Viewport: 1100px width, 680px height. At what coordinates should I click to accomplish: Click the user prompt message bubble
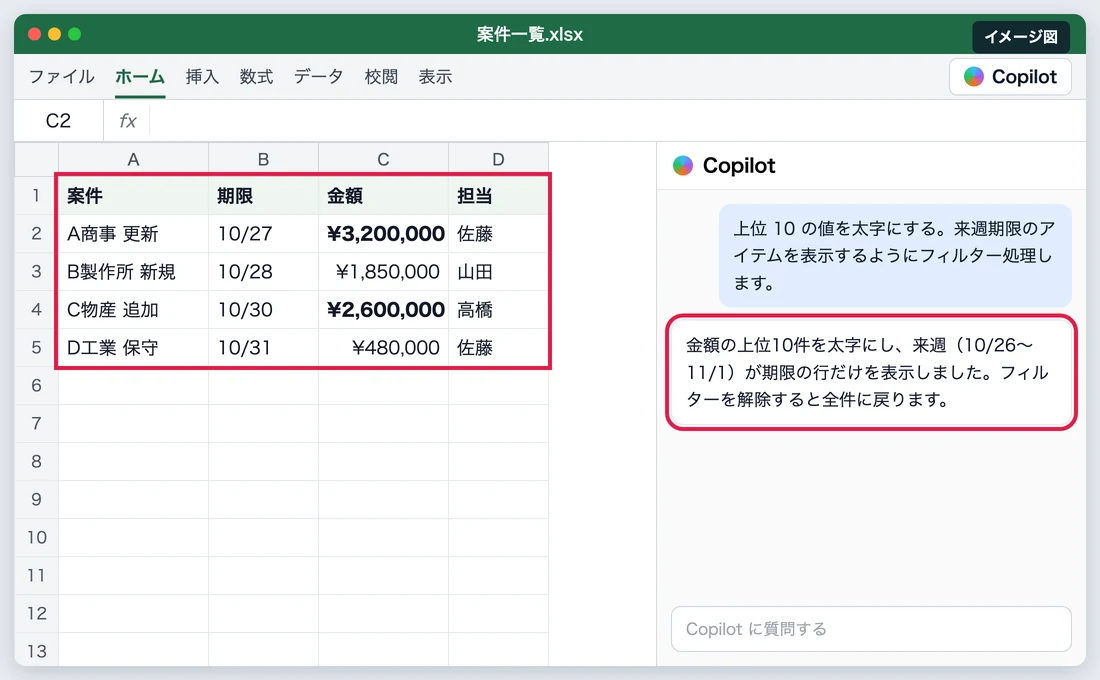895,255
